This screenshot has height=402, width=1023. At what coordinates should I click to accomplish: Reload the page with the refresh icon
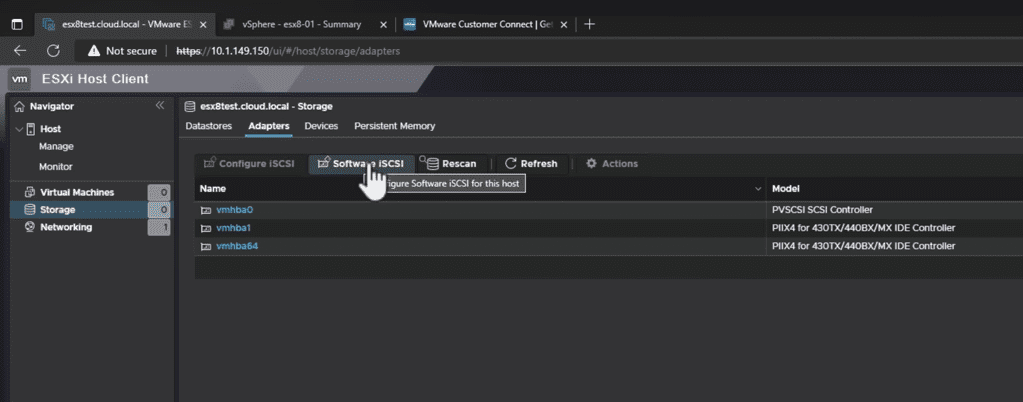coord(53,51)
